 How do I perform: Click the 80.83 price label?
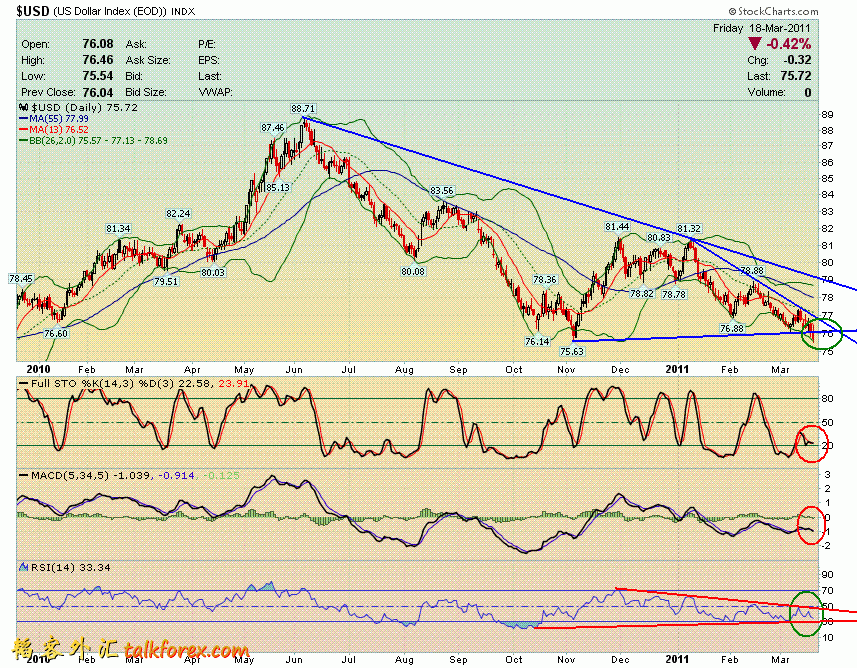tap(659, 237)
